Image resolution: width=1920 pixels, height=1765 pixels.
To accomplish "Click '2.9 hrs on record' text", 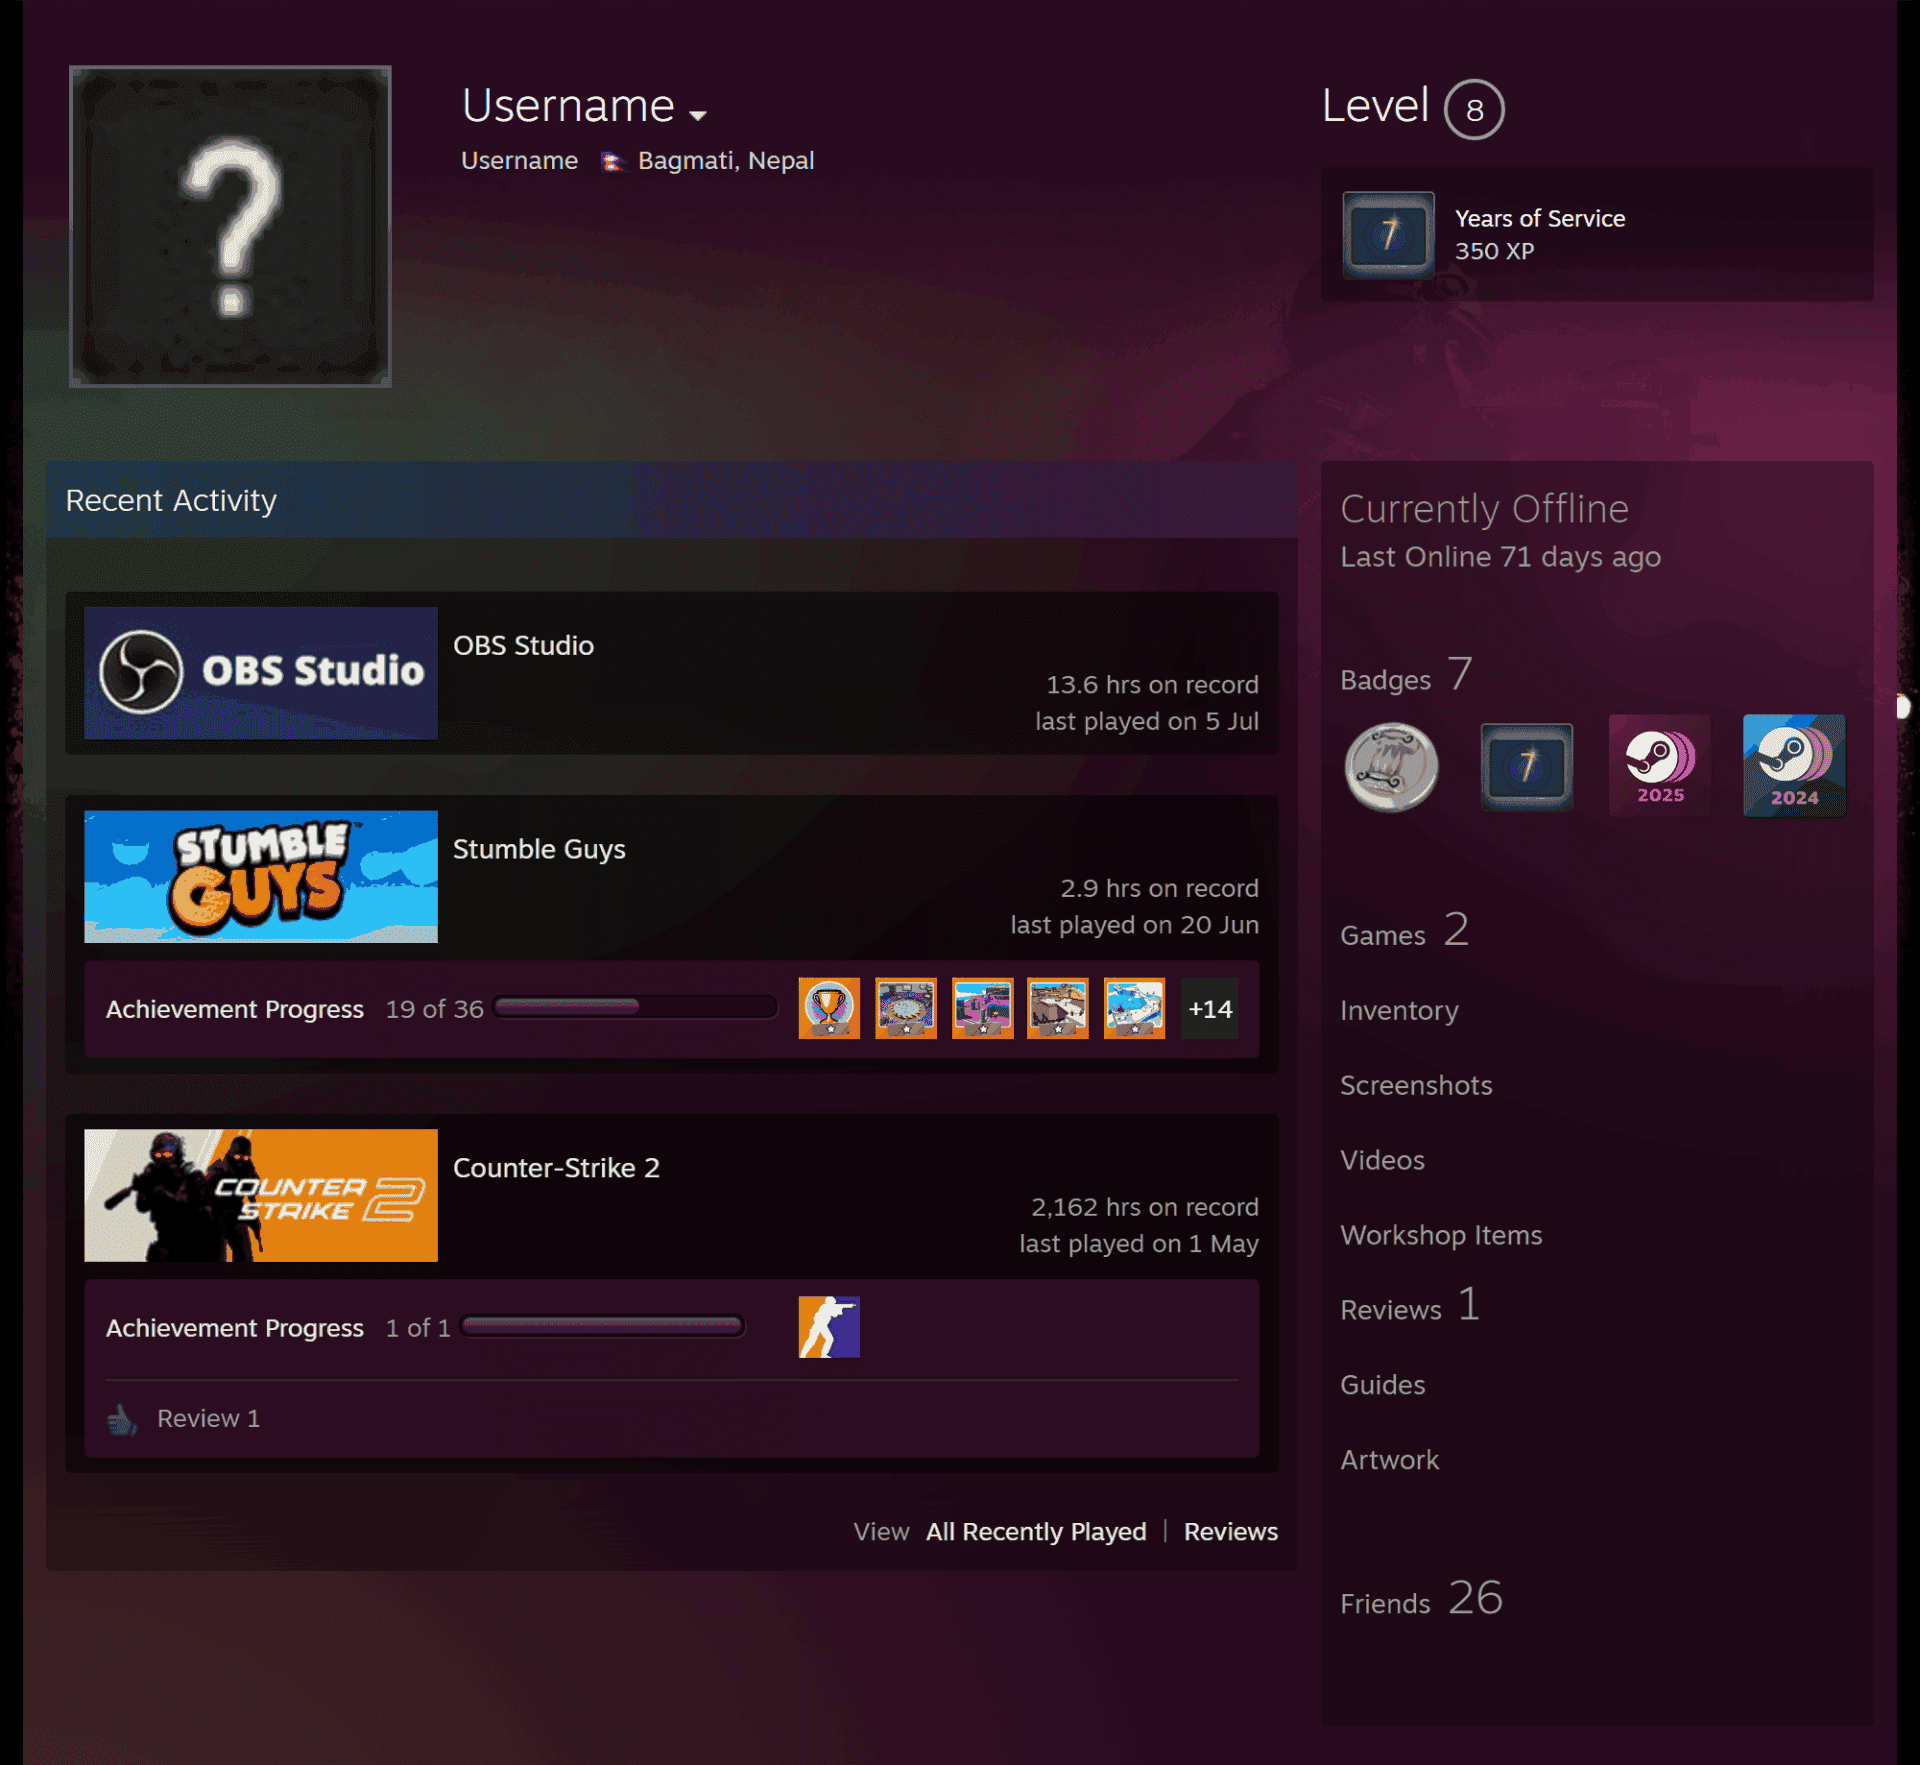I will [x=1159, y=888].
